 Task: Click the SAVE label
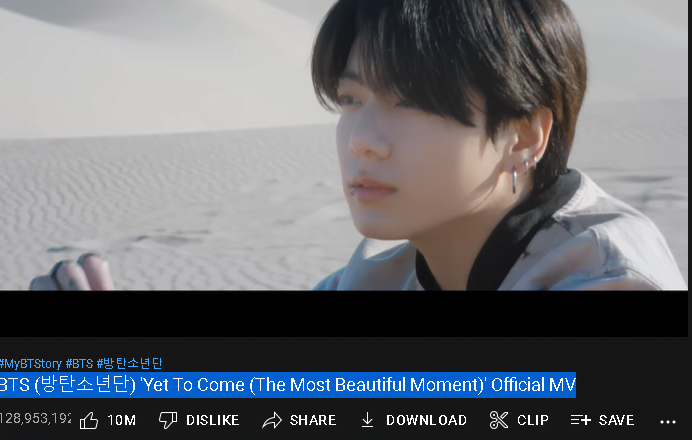point(616,420)
